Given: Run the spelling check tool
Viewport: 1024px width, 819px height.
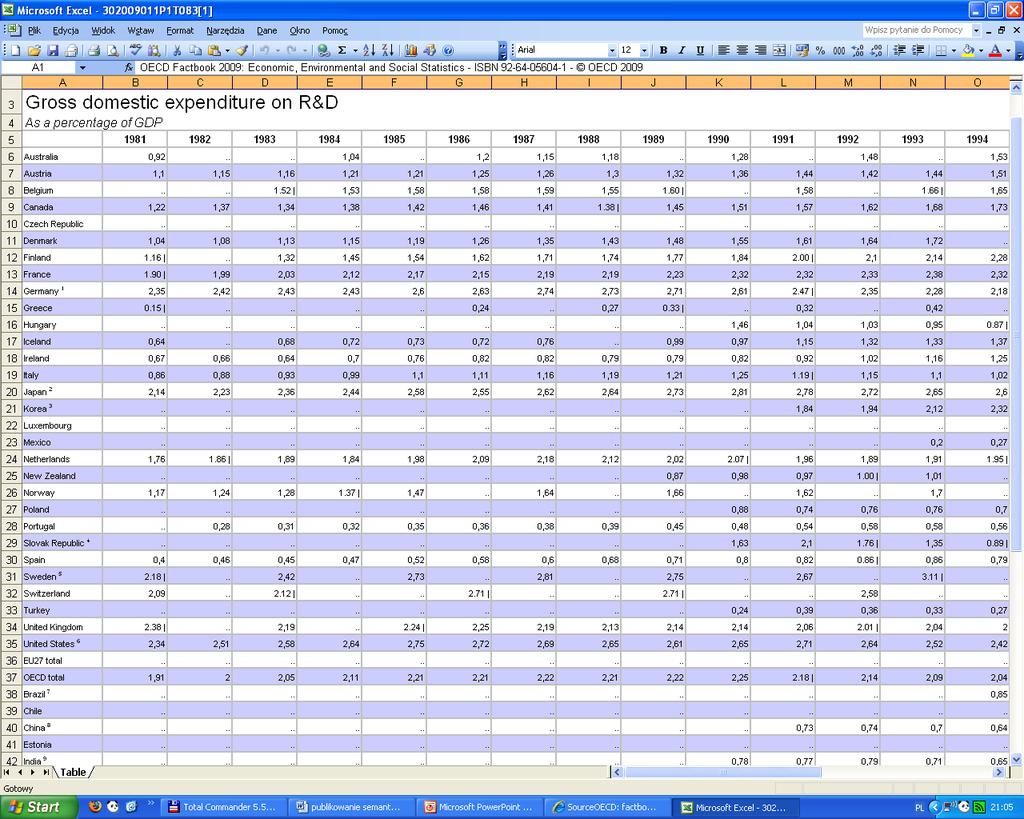Looking at the screenshot, I should click(x=135, y=50).
